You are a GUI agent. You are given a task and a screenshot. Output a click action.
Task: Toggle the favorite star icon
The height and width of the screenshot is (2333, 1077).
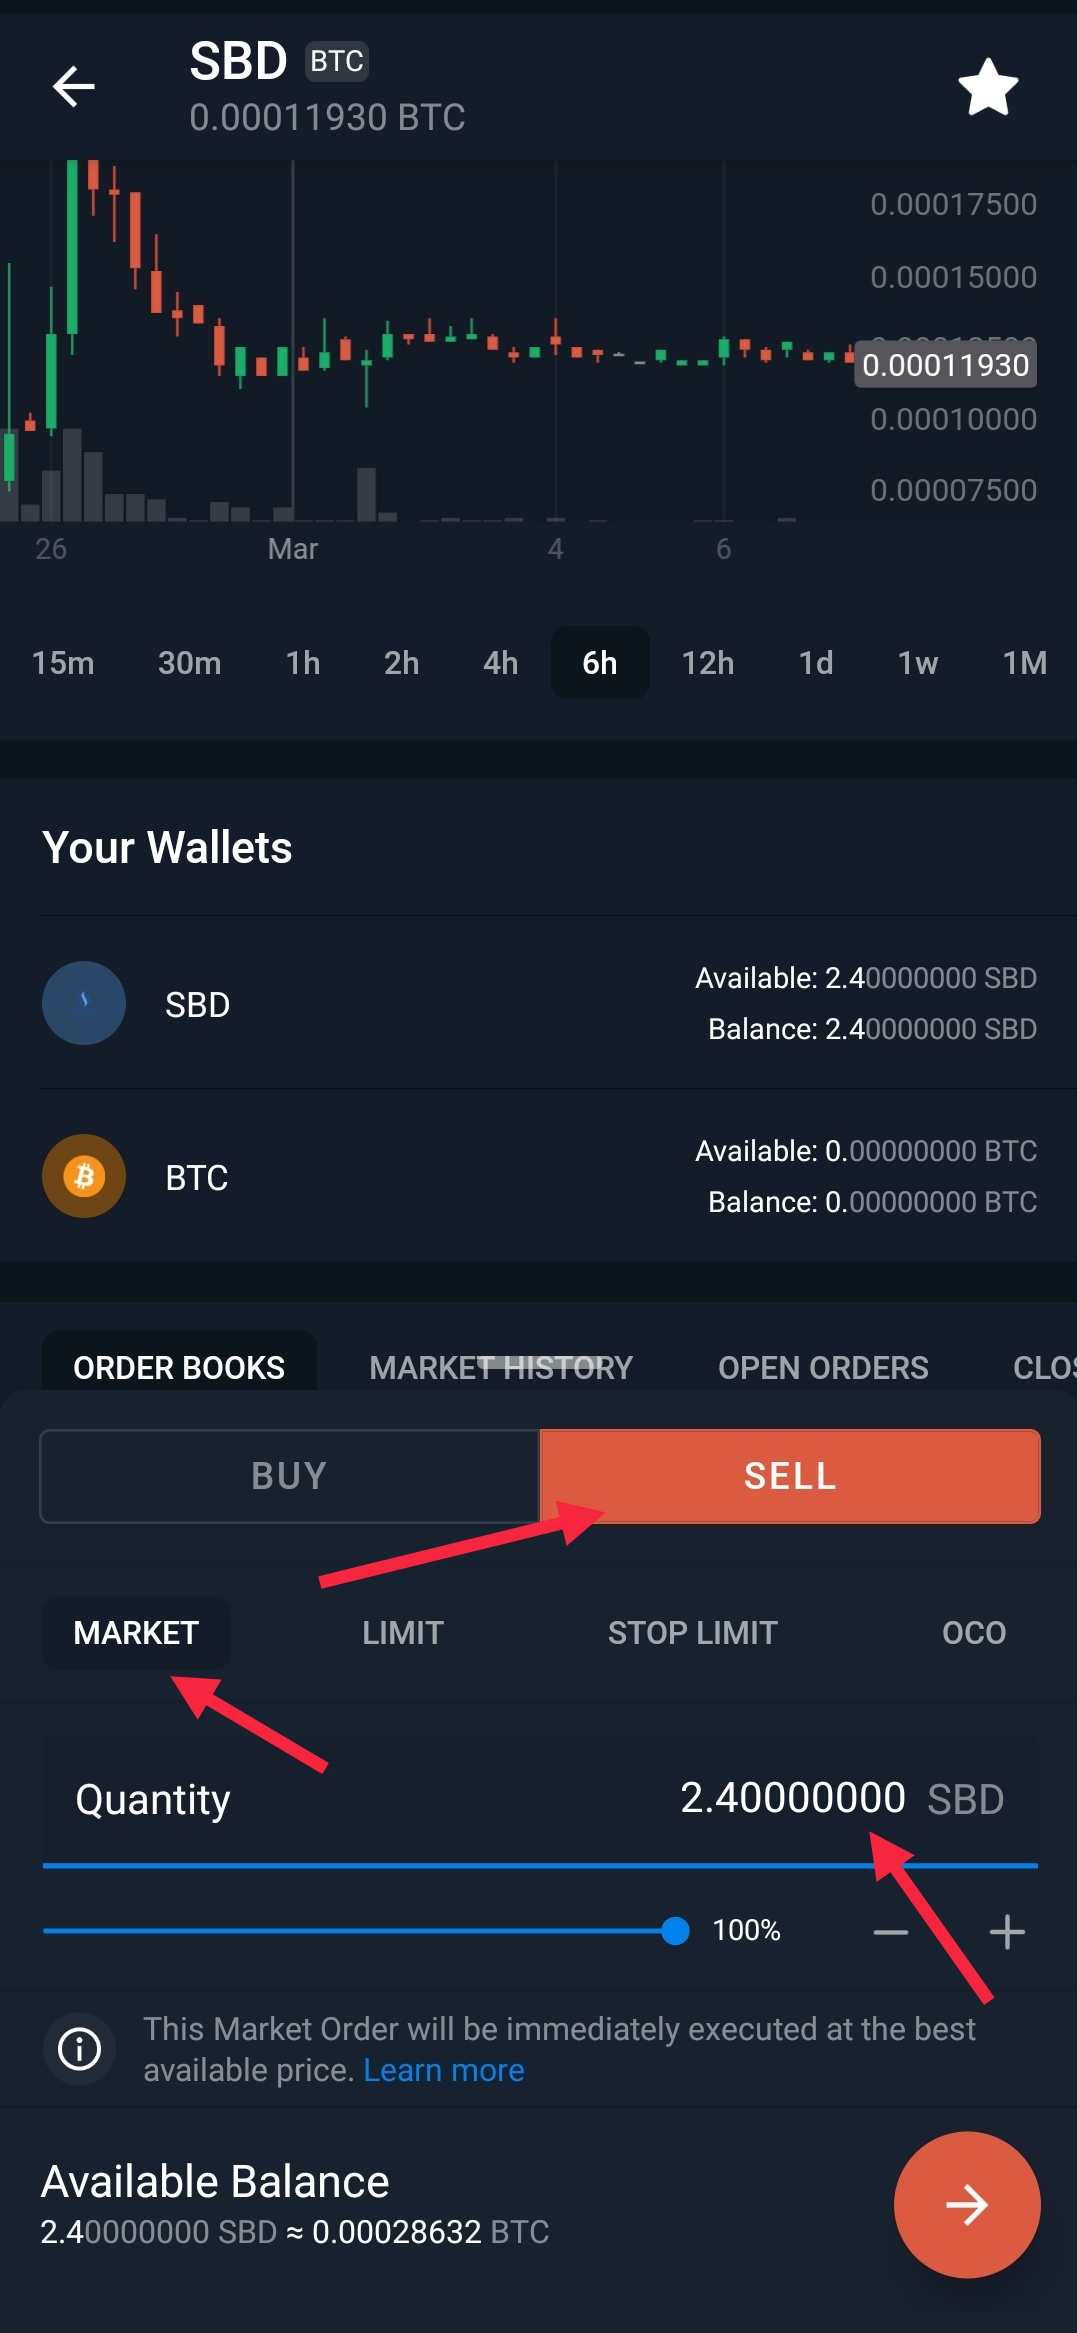(988, 87)
